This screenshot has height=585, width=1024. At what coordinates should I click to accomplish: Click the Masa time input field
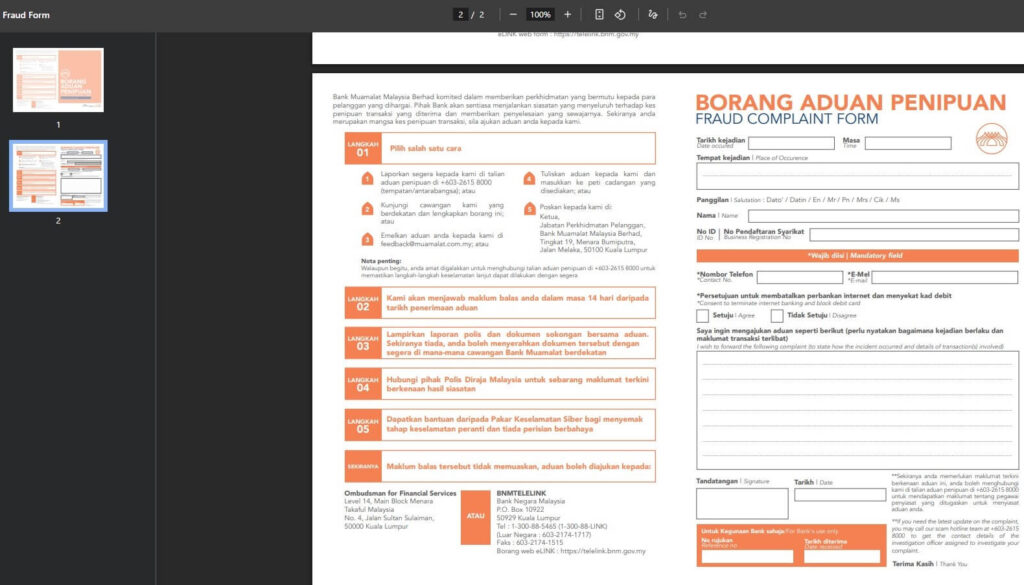click(908, 143)
